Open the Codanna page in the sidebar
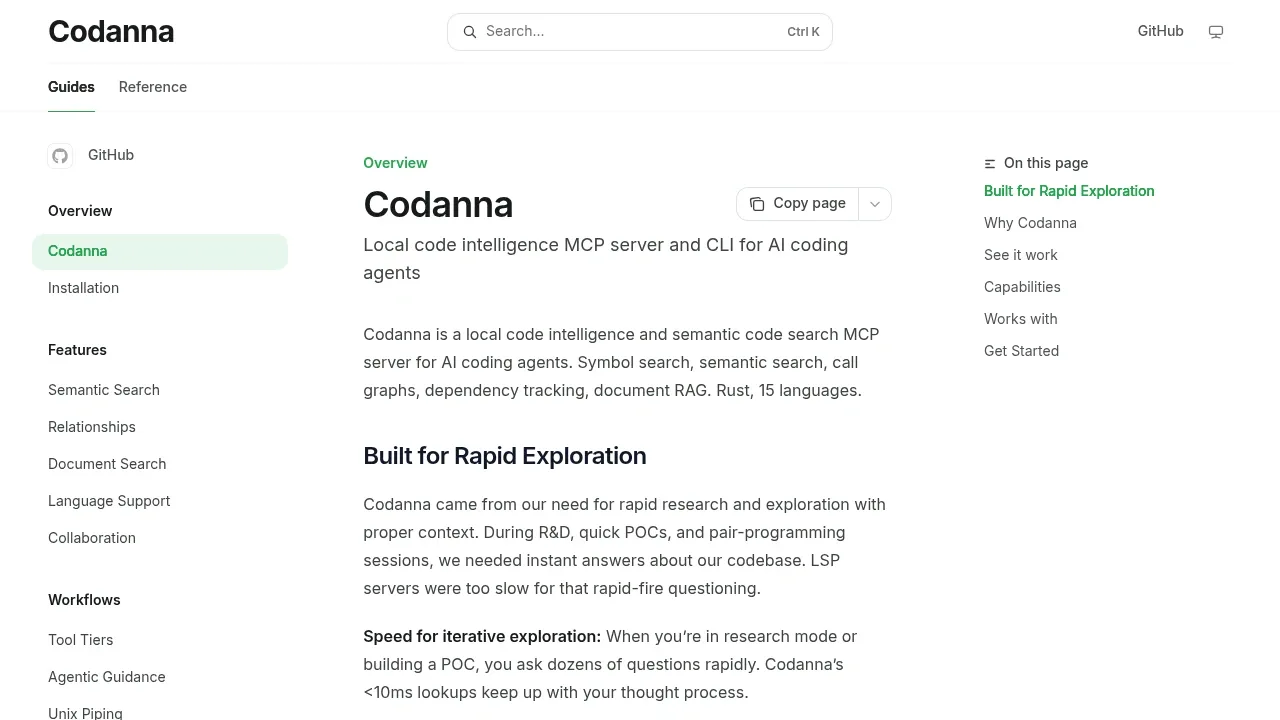 [x=160, y=251]
